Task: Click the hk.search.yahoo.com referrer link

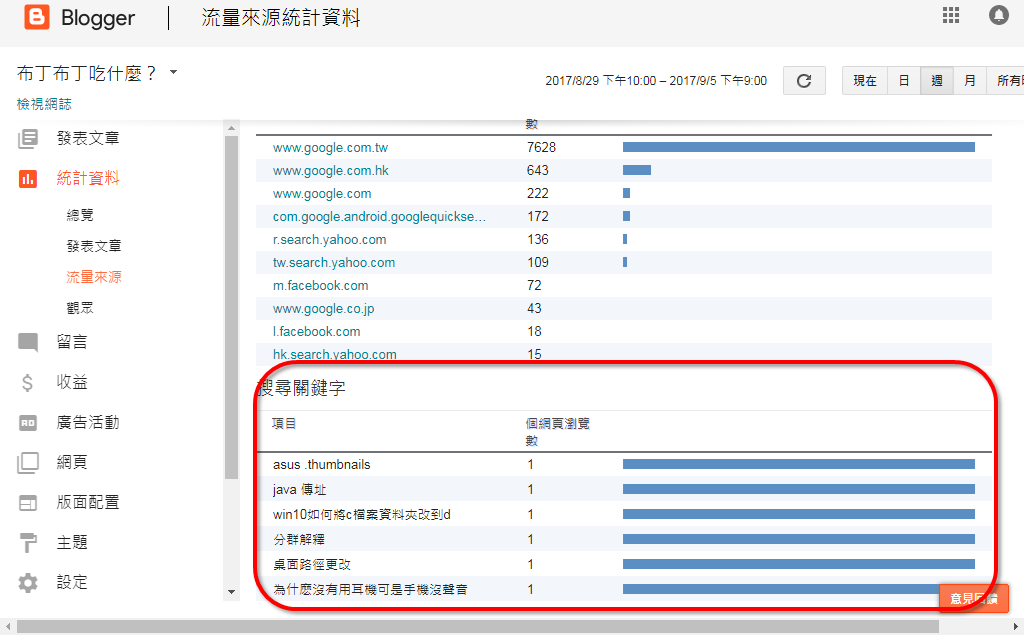Action: click(334, 354)
